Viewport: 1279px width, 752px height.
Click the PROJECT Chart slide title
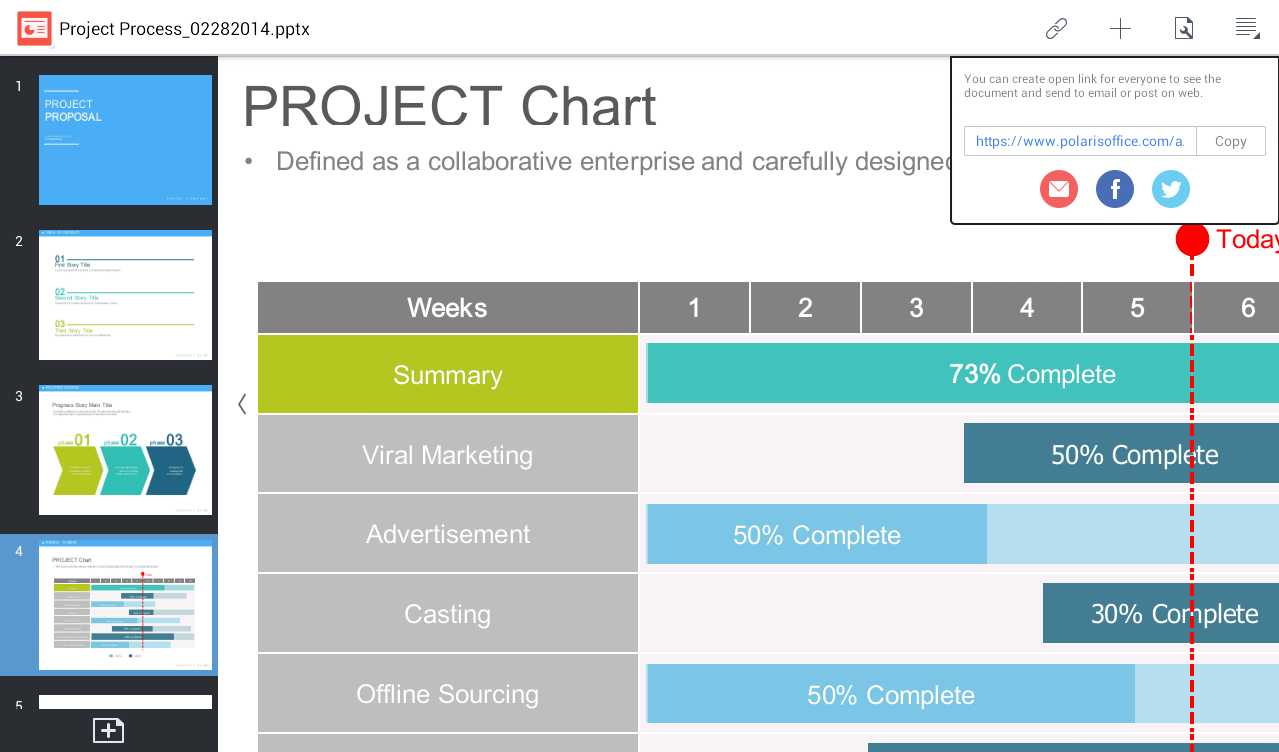click(x=449, y=107)
